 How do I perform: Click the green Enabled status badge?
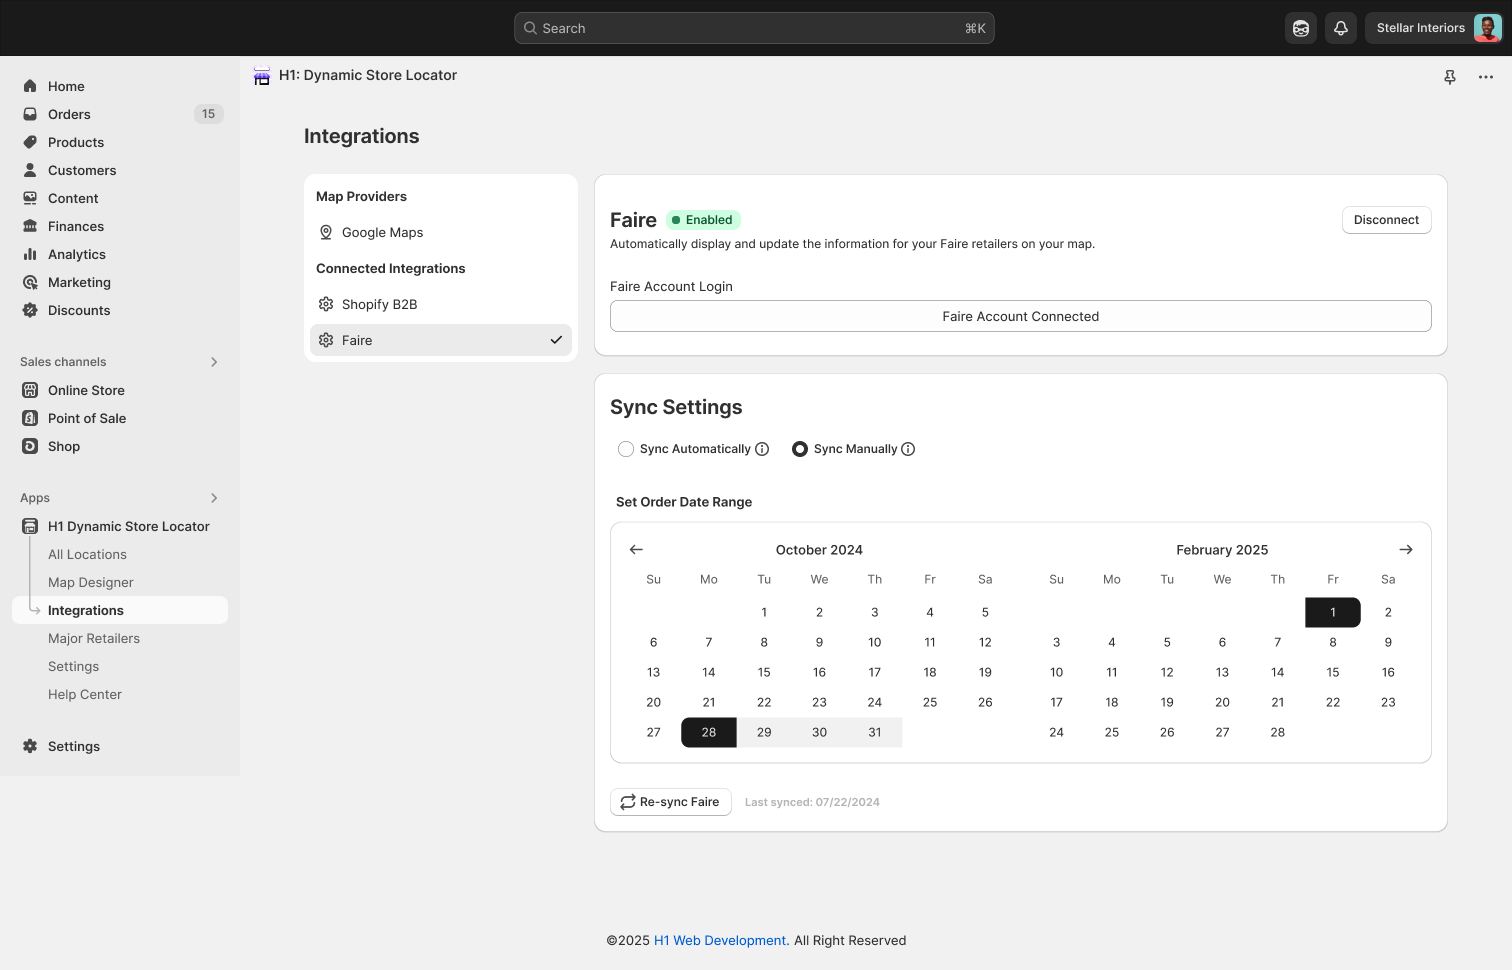click(703, 220)
